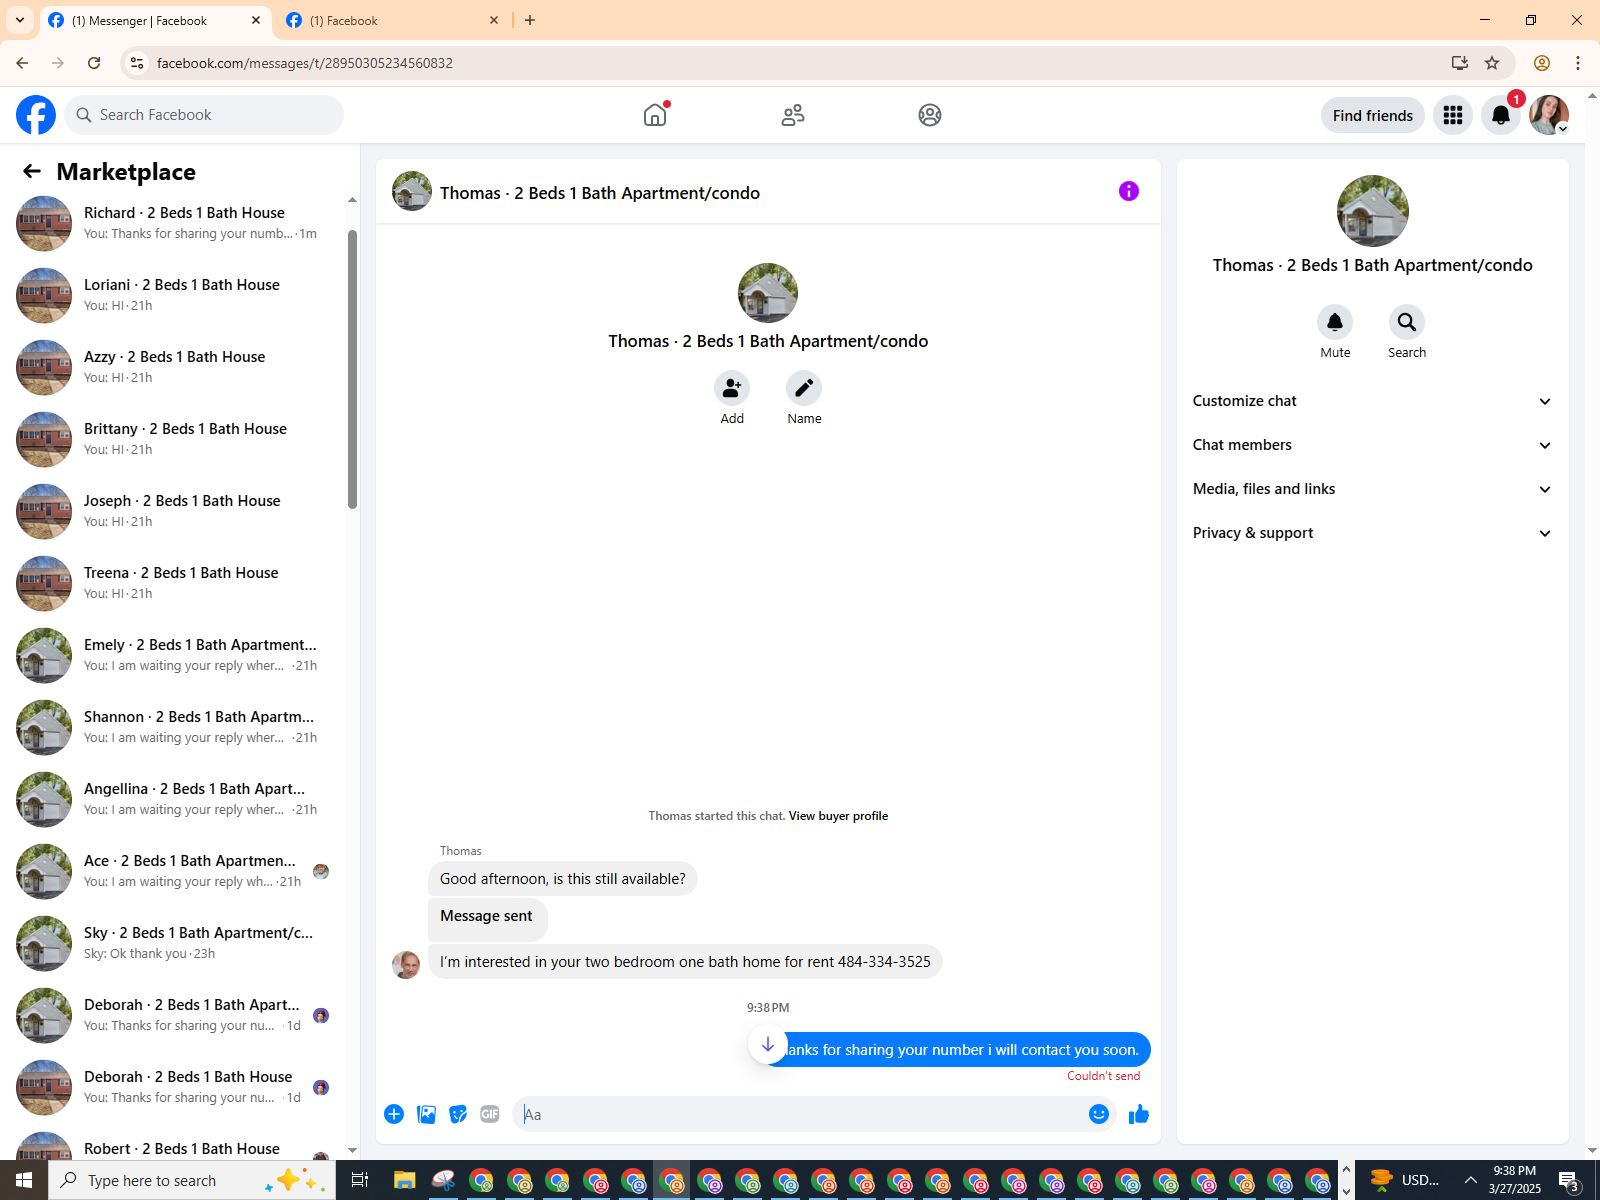
Task: Bookmark this page with star icon
Action: (x=1492, y=63)
